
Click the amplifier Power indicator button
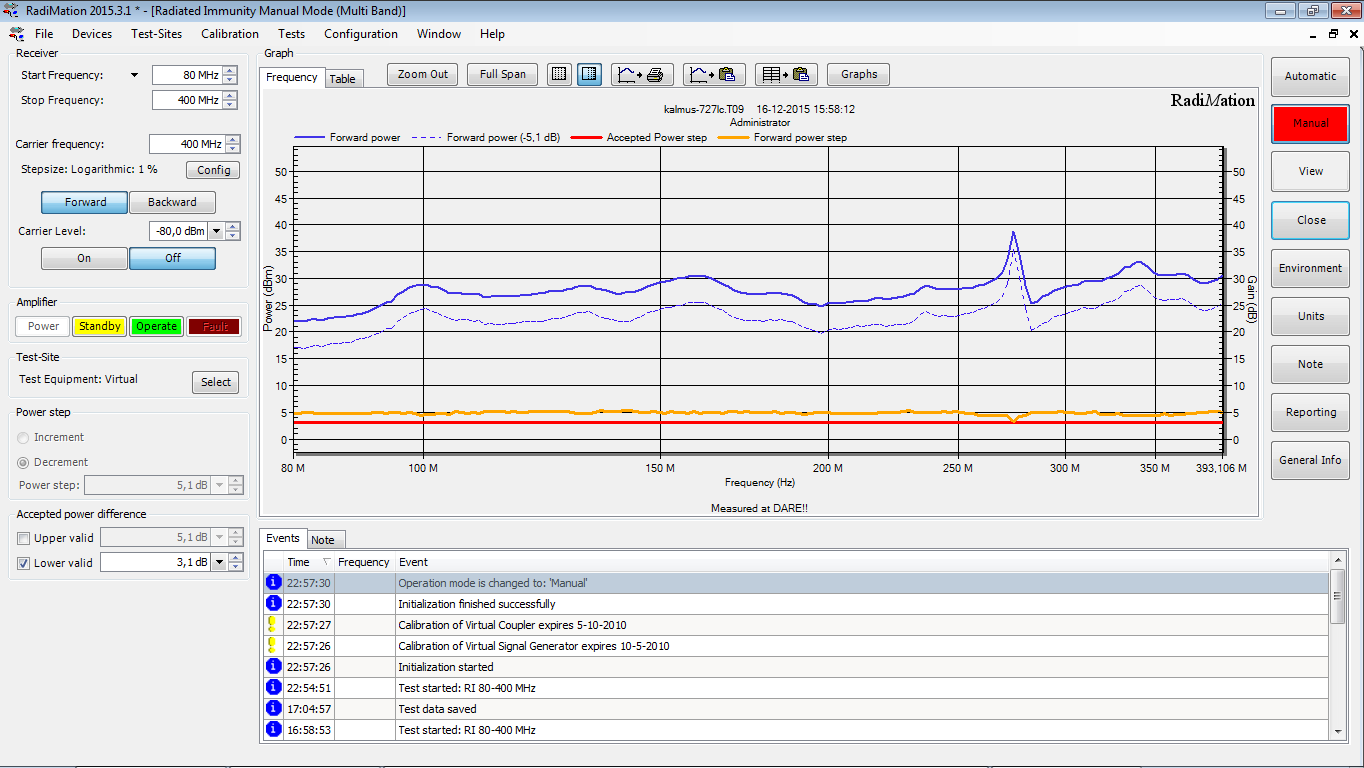point(43,326)
